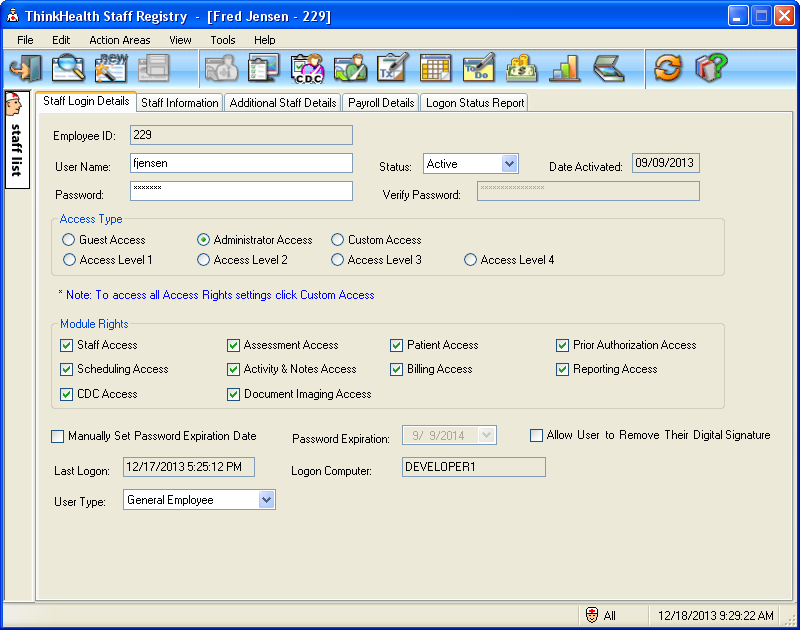Viewport: 800px width, 630px height.
Task: Toggle the Patient Access checkbox
Action: click(x=396, y=345)
